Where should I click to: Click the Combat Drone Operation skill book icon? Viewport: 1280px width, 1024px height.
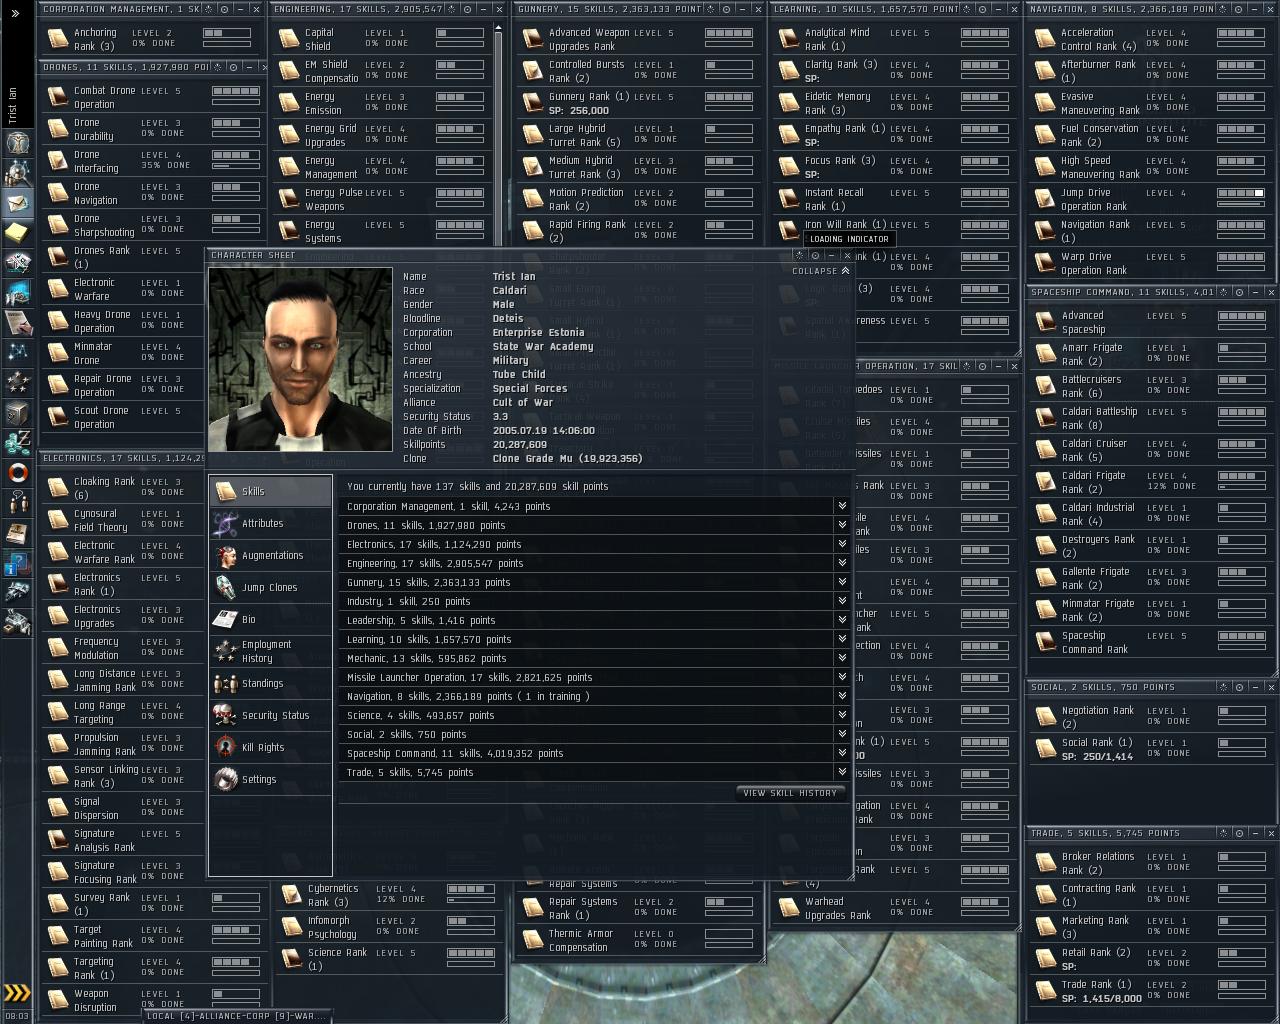click(58, 97)
